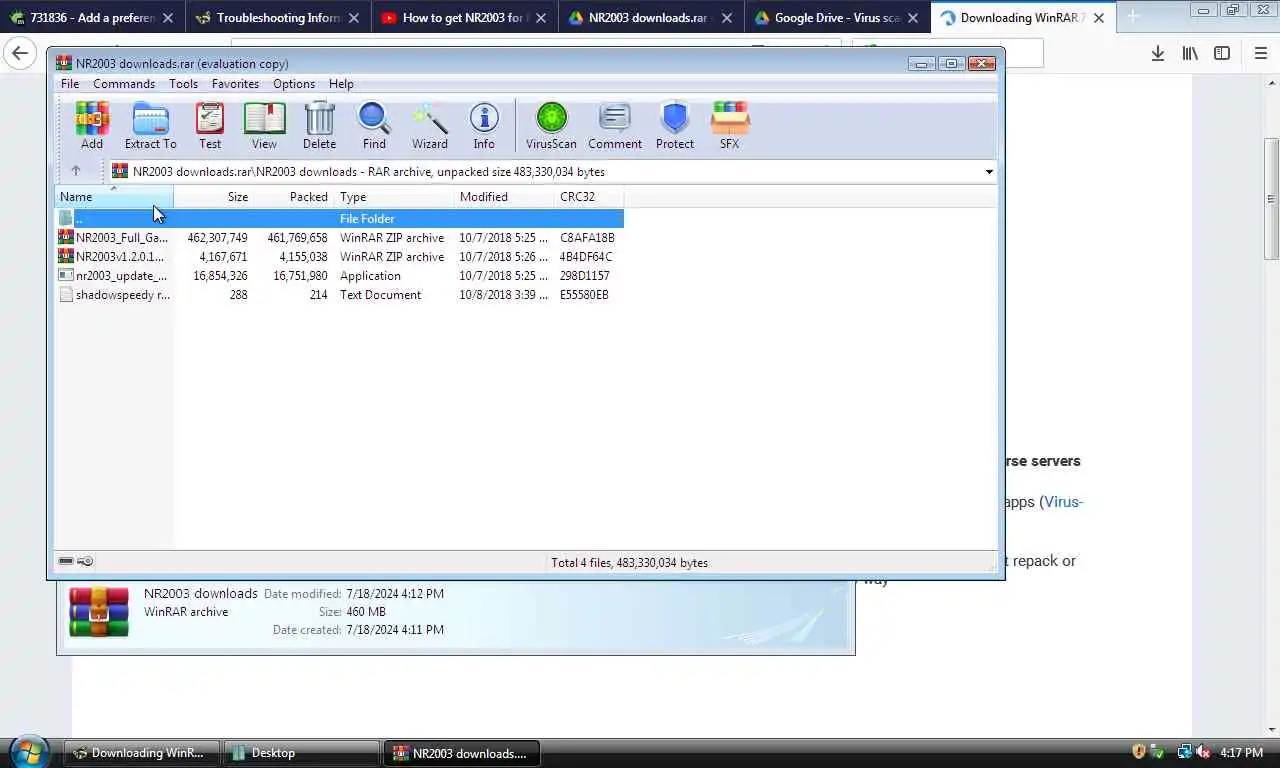Select the nr2003_update_ application file

[340, 276]
